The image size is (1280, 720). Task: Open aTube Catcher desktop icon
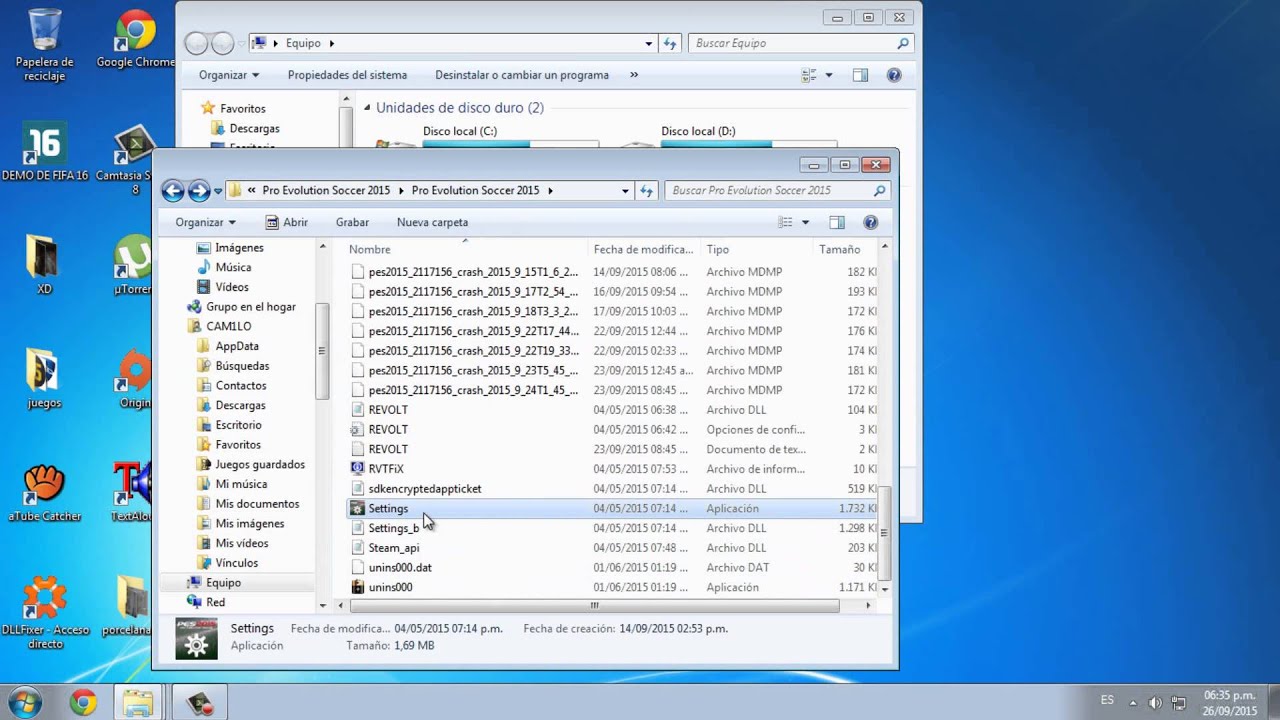[45, 493]
